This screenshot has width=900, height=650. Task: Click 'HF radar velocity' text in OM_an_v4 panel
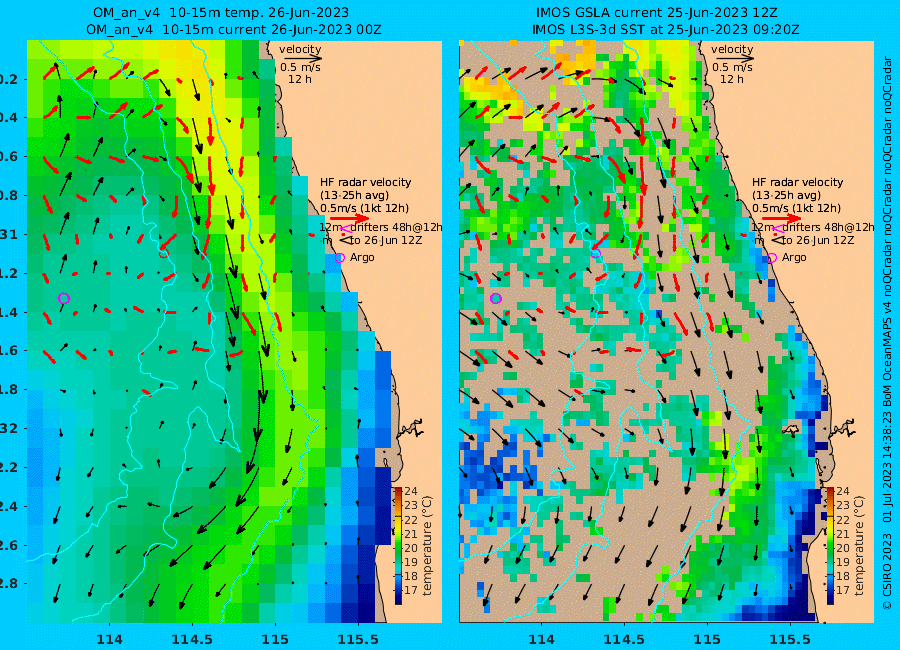366,182
